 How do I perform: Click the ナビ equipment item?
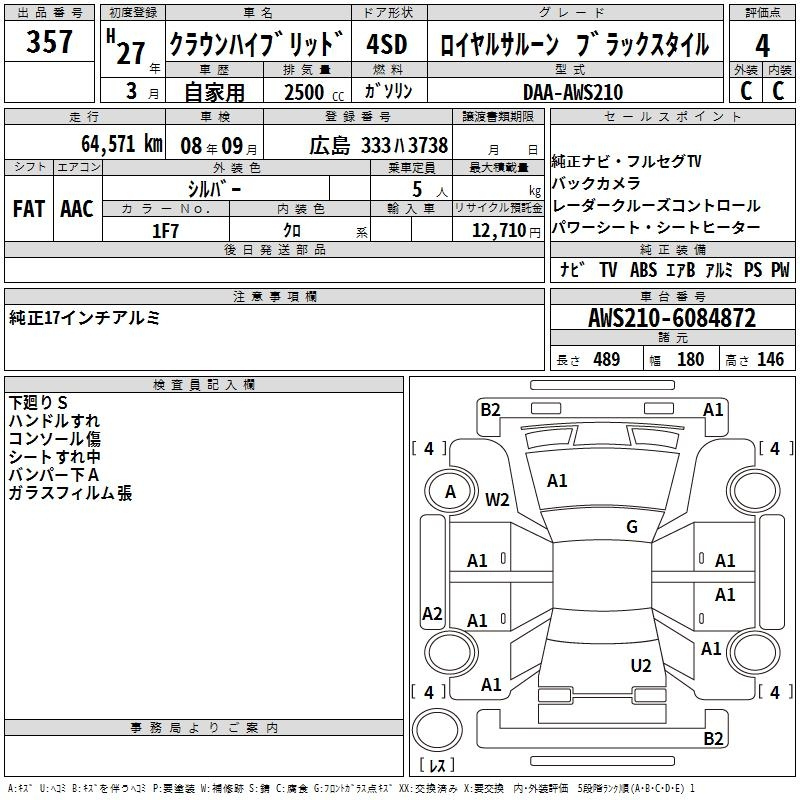[571, 269]
